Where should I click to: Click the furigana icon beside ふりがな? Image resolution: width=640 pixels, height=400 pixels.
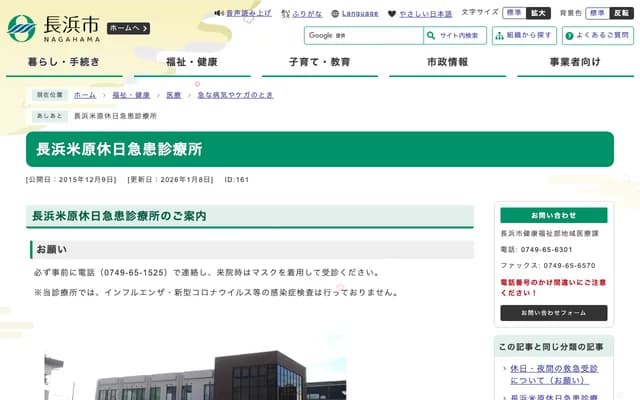285,14
